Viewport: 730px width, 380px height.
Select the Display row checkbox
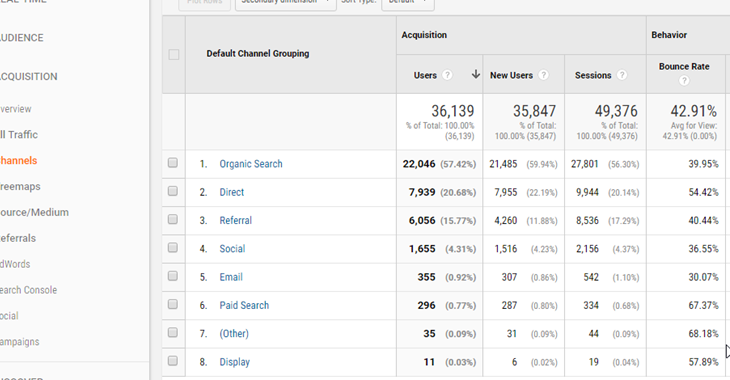click(173, 360)
